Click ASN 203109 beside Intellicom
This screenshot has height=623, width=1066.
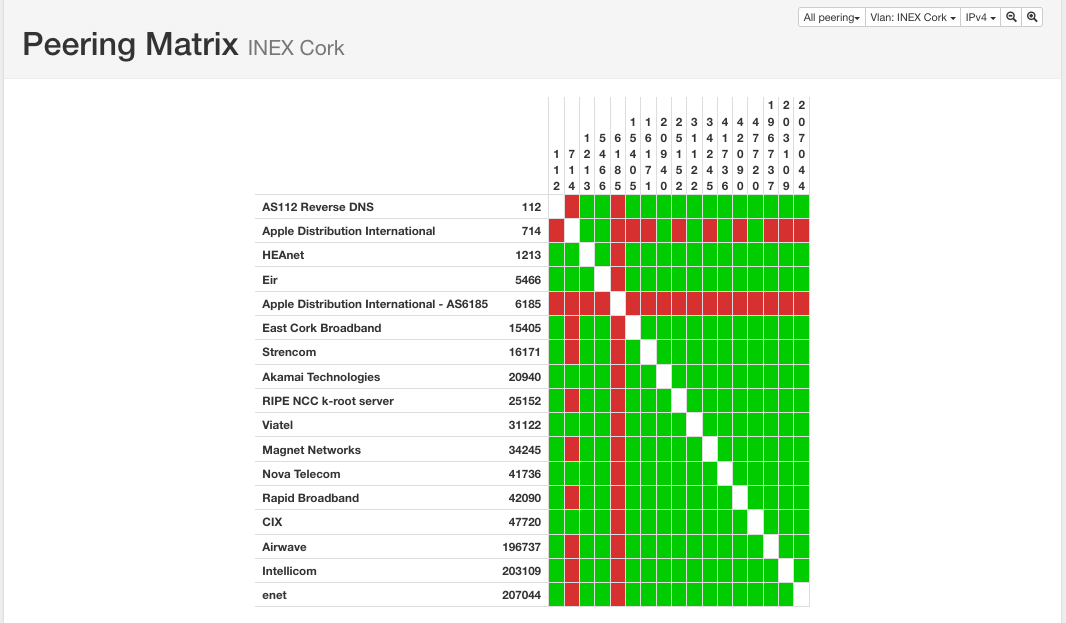click(521, 571)
